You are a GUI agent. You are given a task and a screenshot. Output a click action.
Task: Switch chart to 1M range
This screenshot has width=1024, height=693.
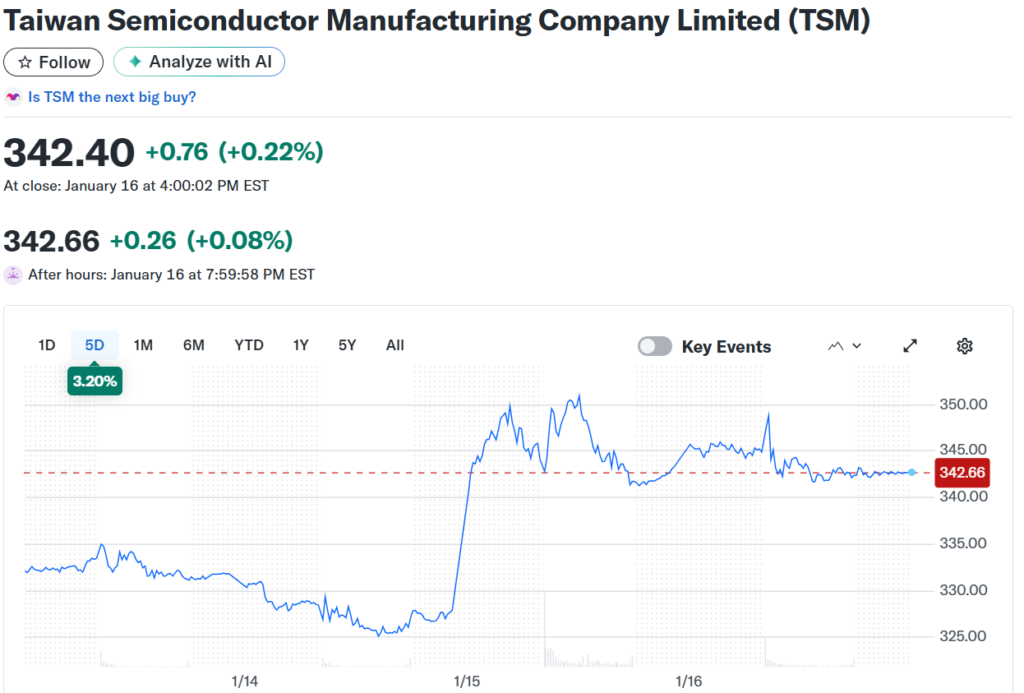tap(143, 345)
